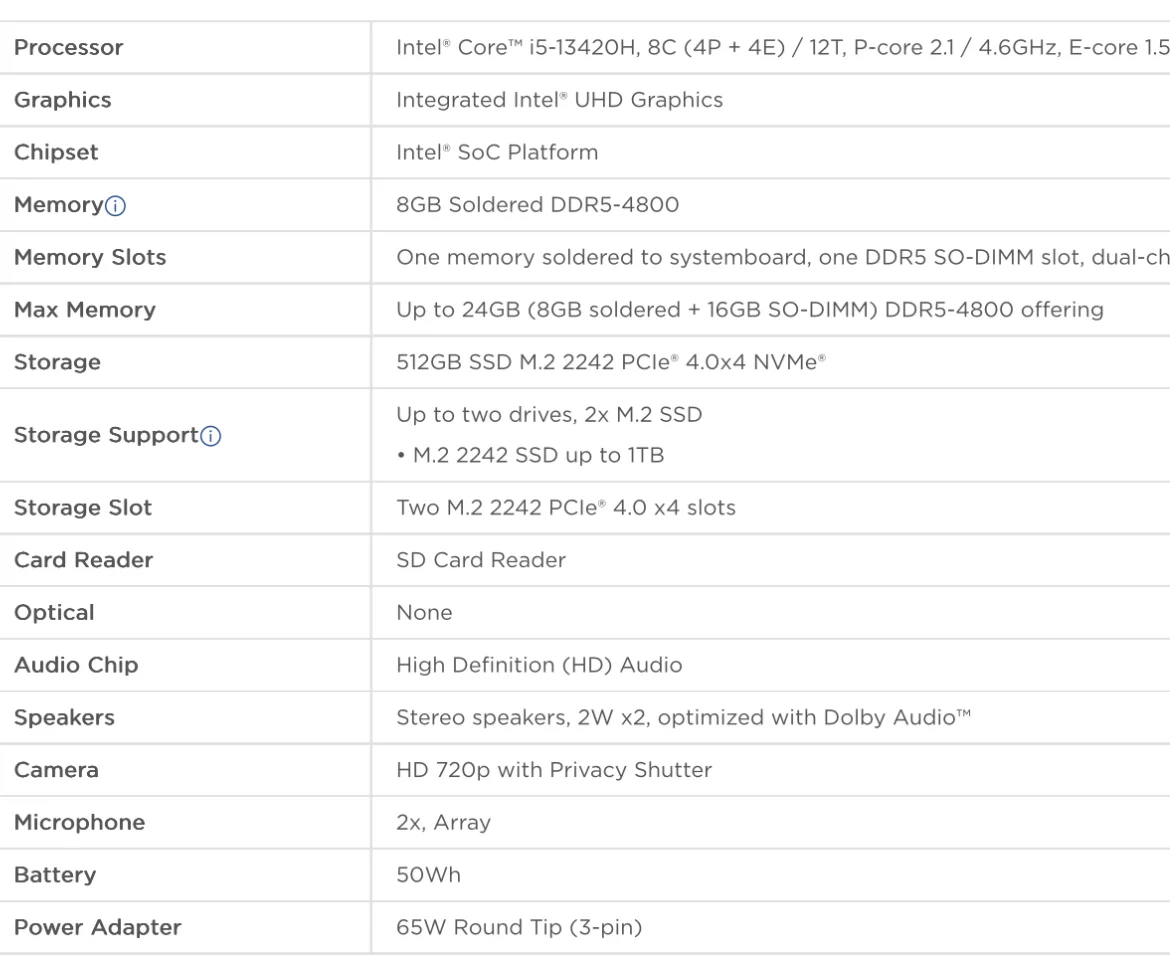Click the 8GB Soldered DDR5-4800 value

pyautogui.click(x=537, y=205)
